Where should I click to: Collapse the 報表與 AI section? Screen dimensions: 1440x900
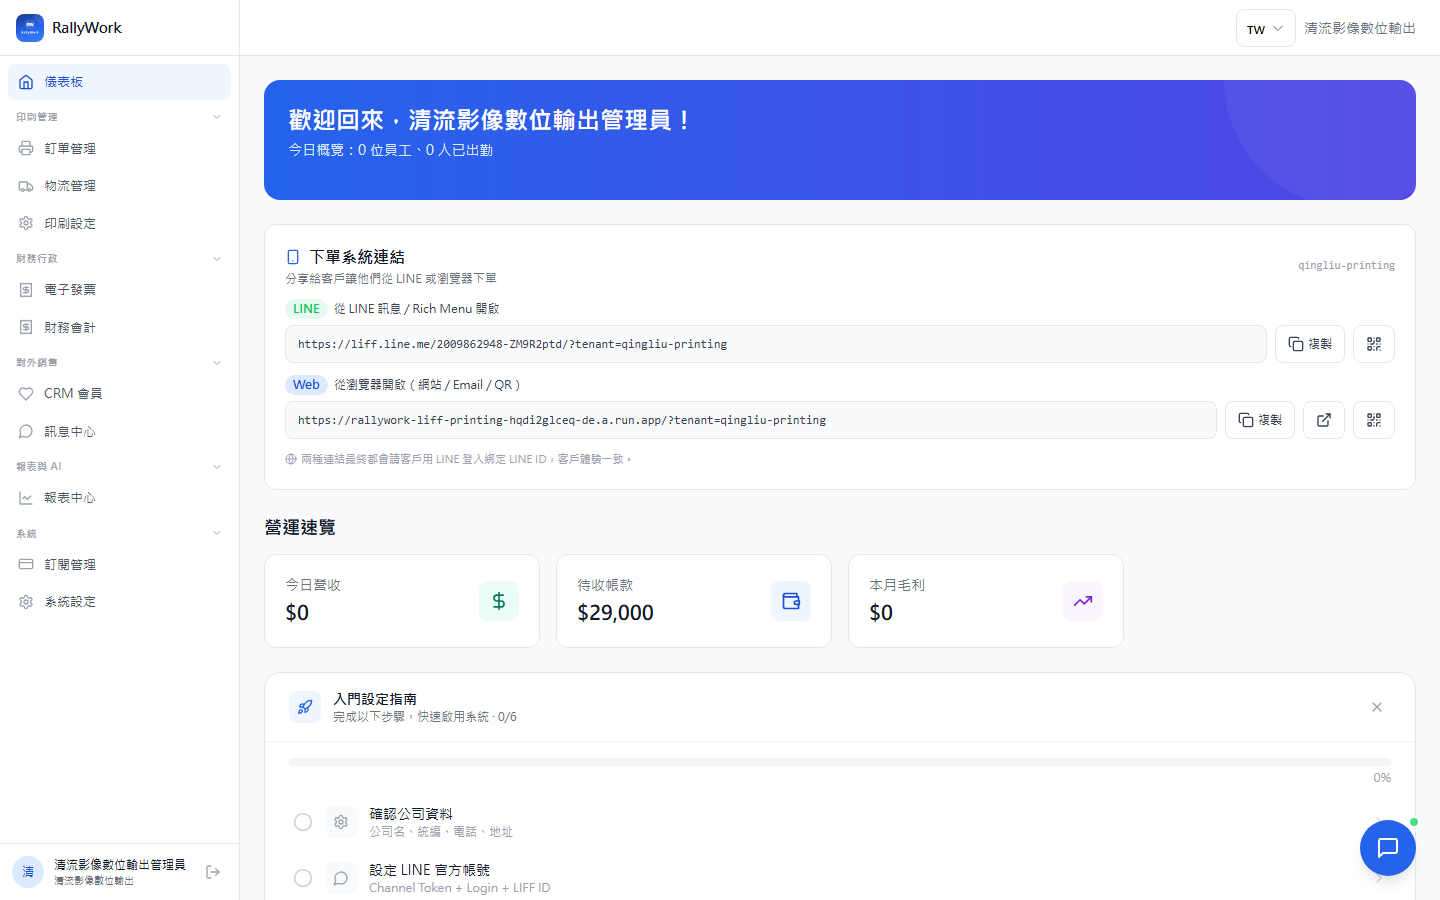point(217,467)
